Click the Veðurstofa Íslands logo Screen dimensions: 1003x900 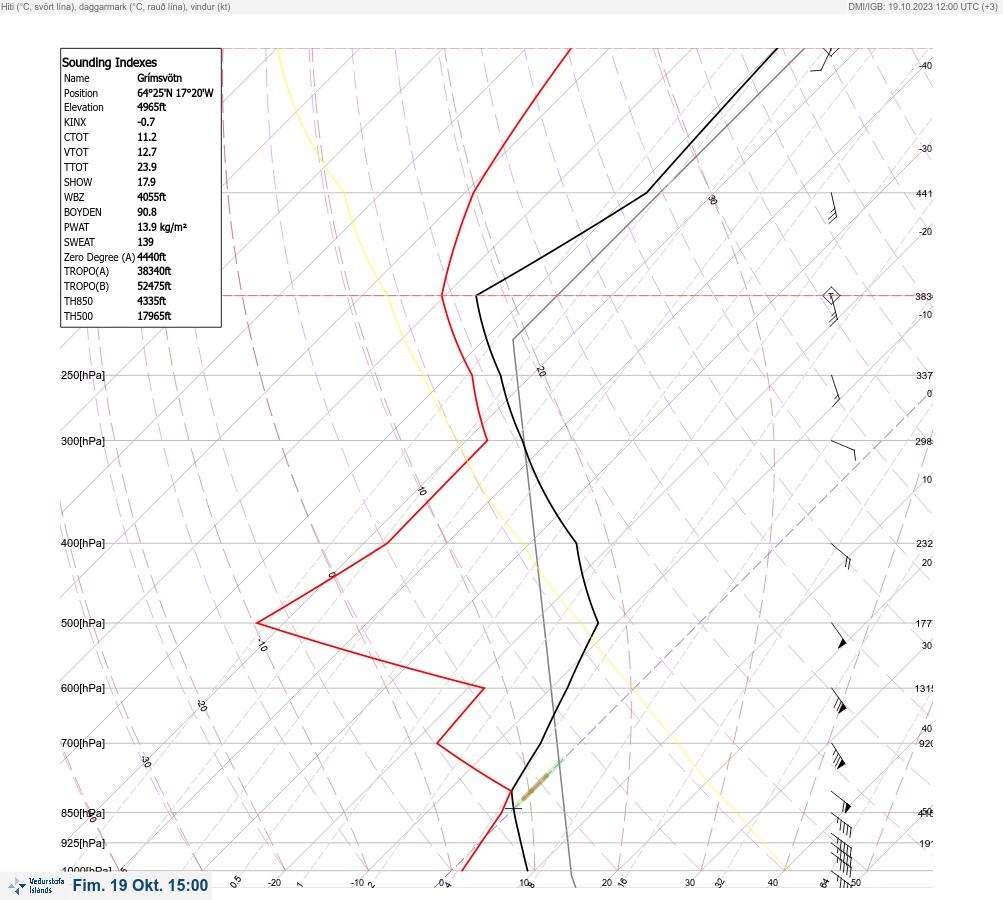(36, 886)
